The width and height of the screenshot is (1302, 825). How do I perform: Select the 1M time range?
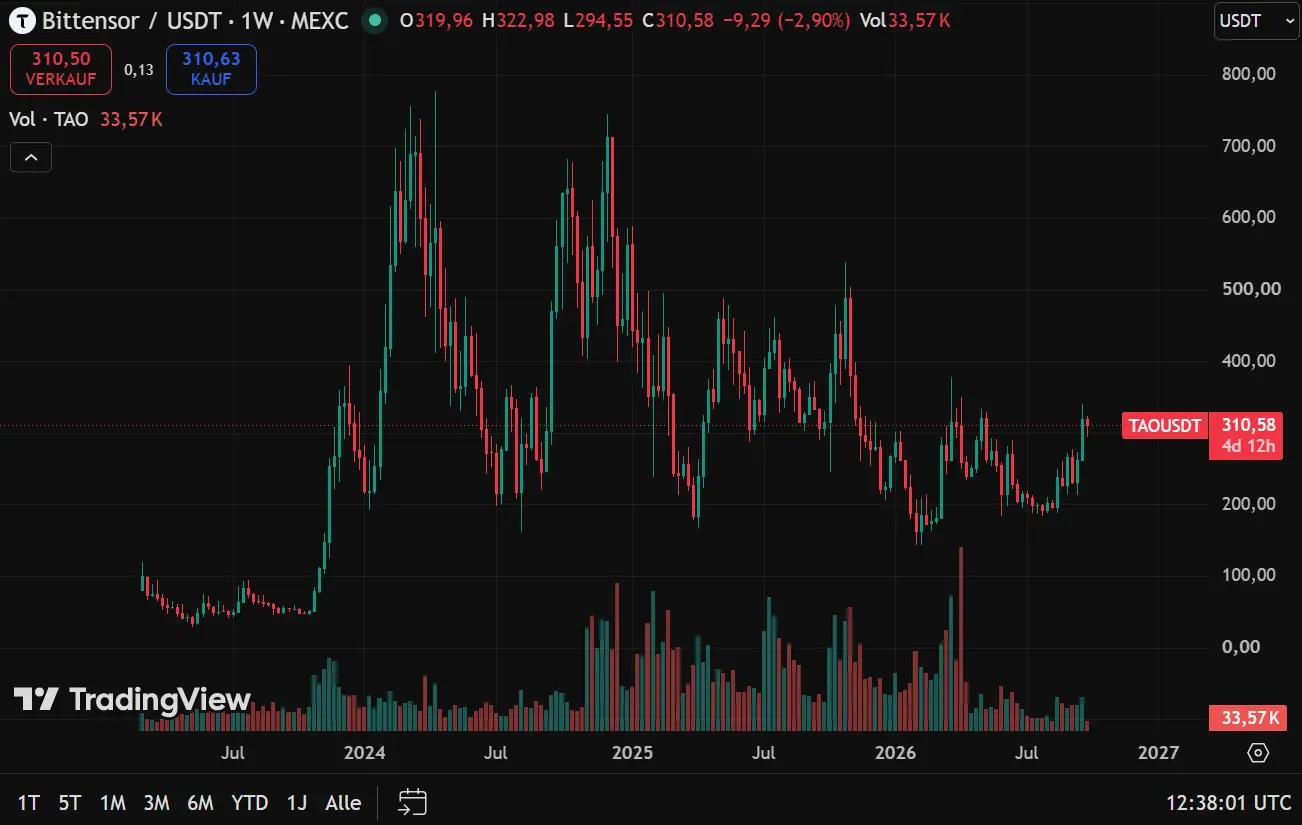pyautogui.click(x=112, y=803)
